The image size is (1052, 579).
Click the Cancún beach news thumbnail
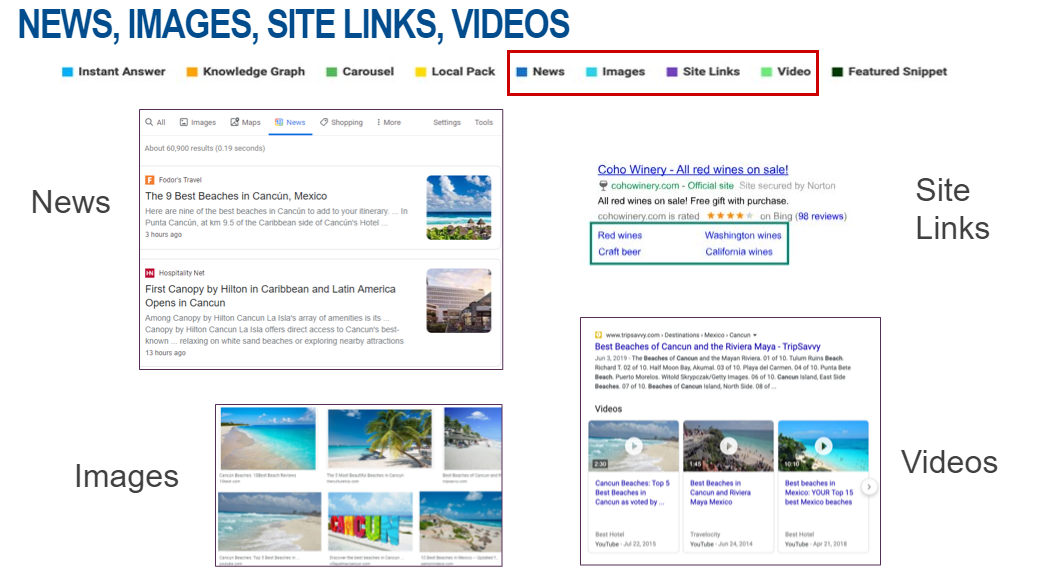(459, 207)
